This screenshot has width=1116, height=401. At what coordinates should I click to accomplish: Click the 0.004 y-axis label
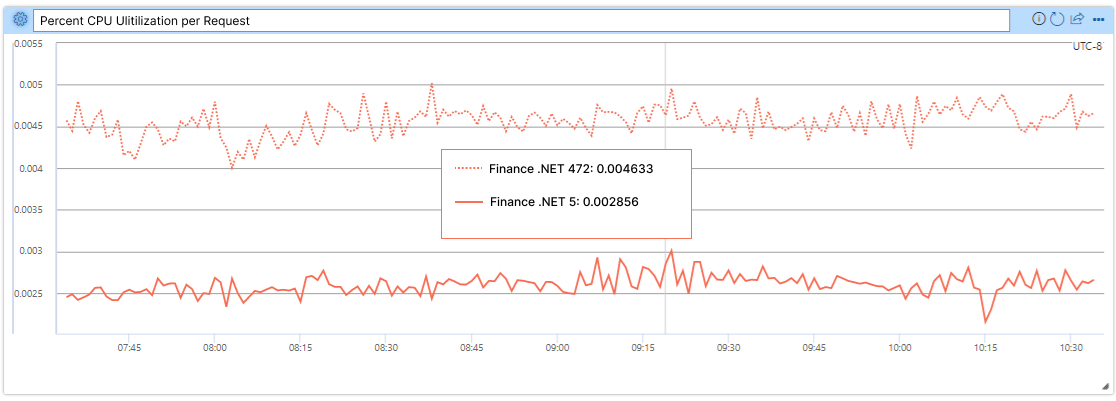pyautogui.click(x=31, y=169)
